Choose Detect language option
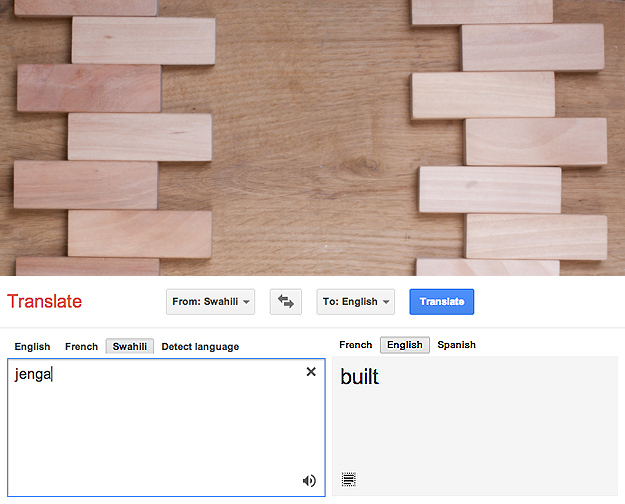This screenshot has width=625, height=504. click(x=200, y=346)
